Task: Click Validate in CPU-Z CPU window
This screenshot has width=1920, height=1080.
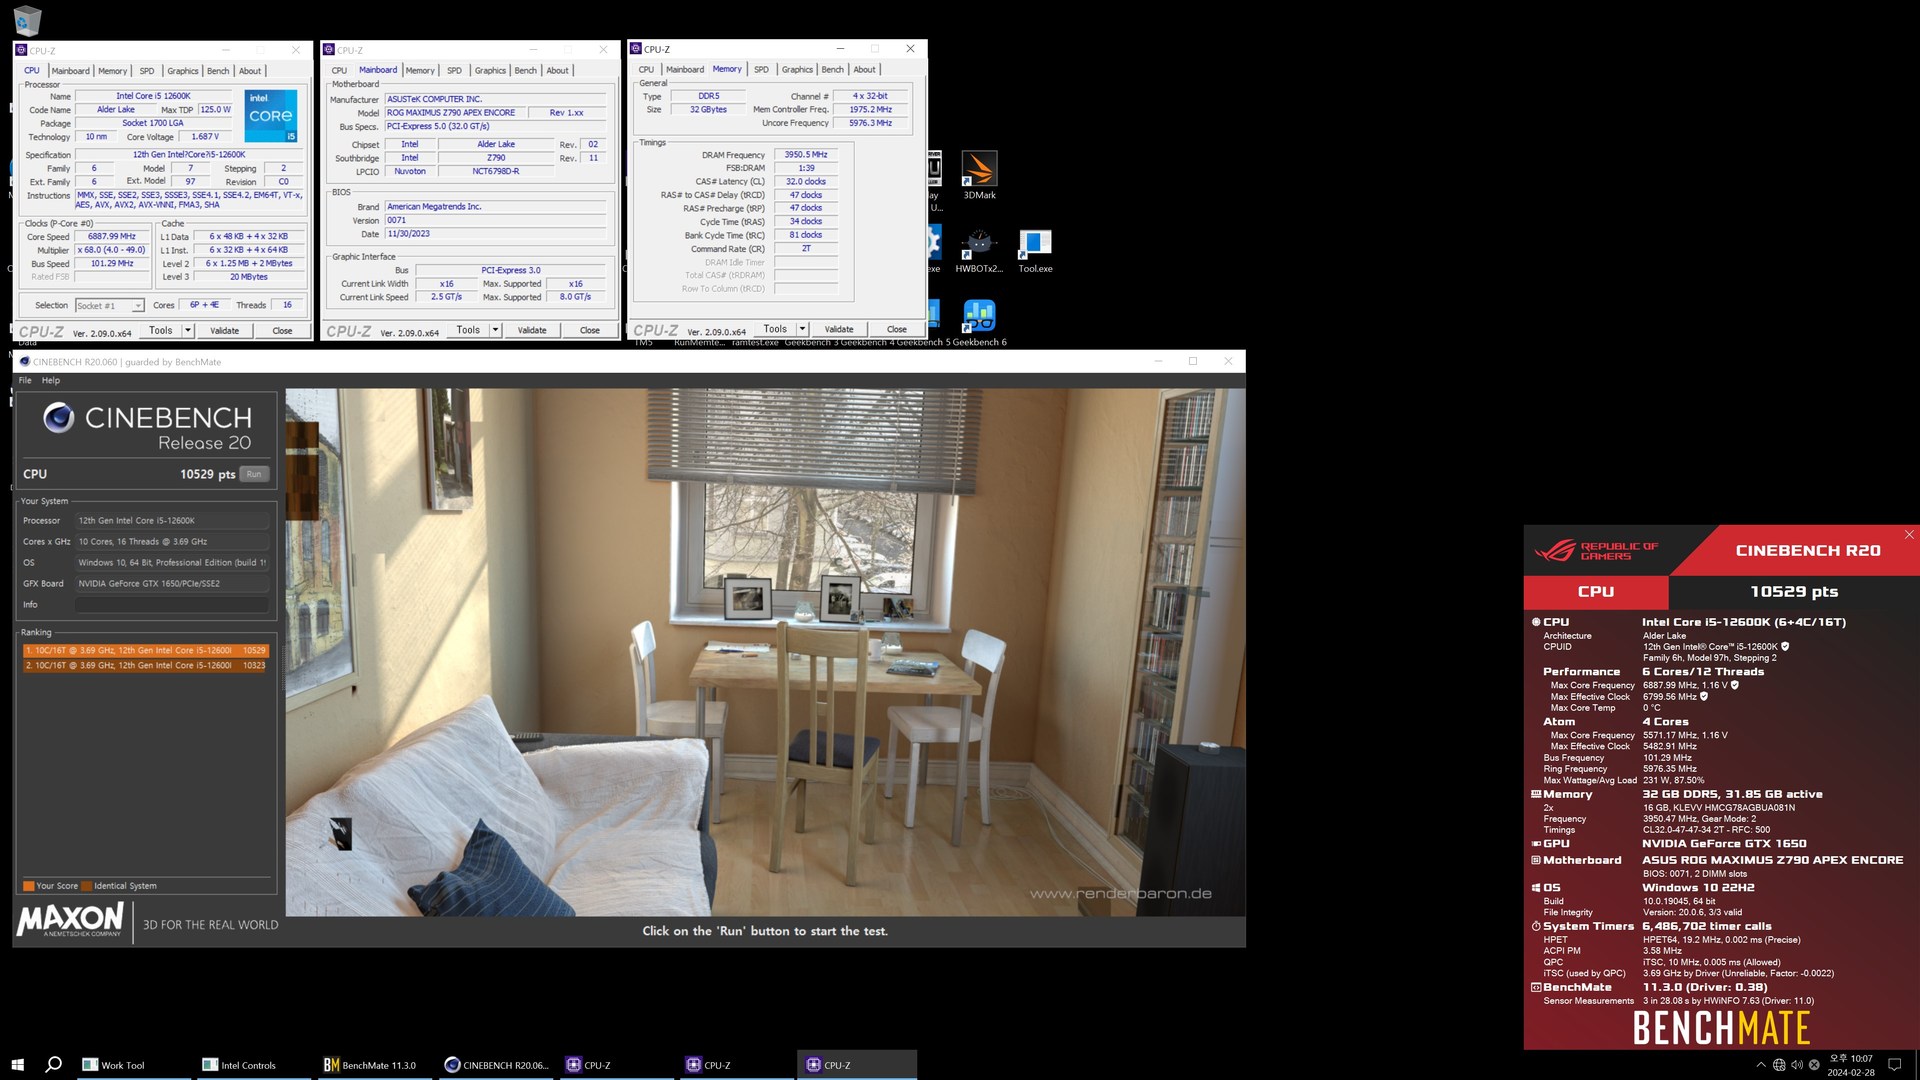Action: point(224,330)
